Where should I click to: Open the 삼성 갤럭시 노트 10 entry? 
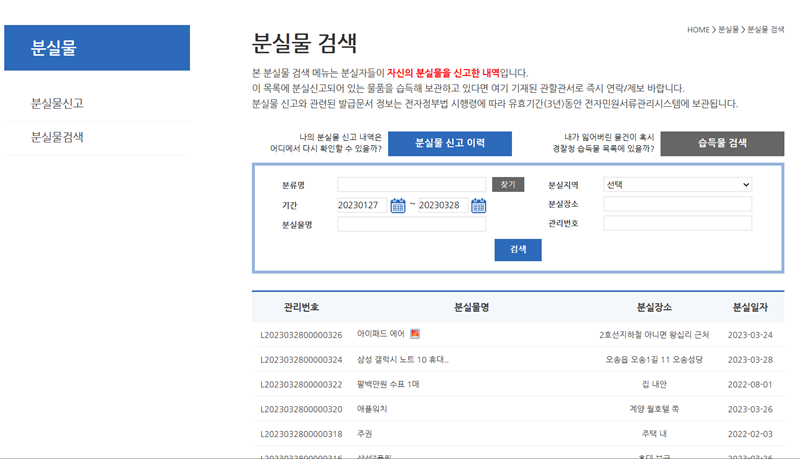pos(403,360)
